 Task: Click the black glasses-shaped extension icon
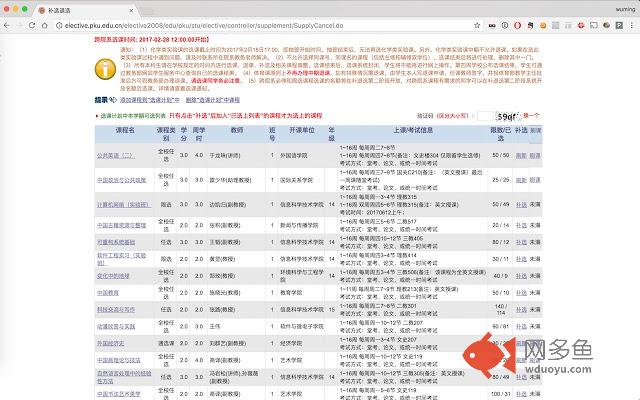coord(492,25)
